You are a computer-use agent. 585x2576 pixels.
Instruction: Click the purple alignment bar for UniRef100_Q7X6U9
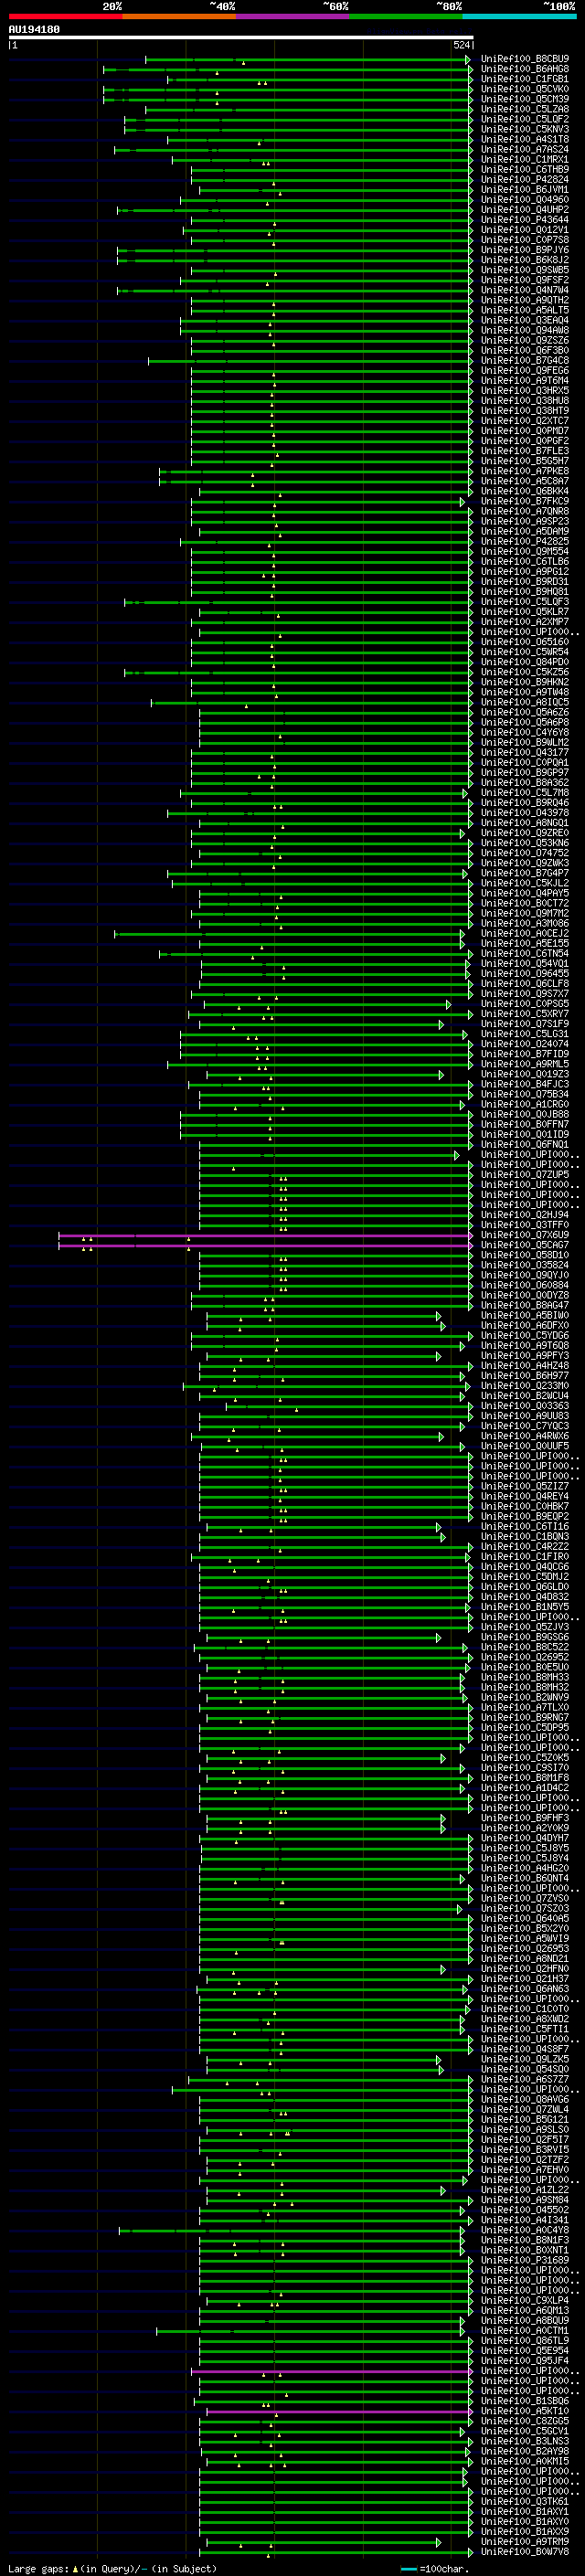point(265,1236)
